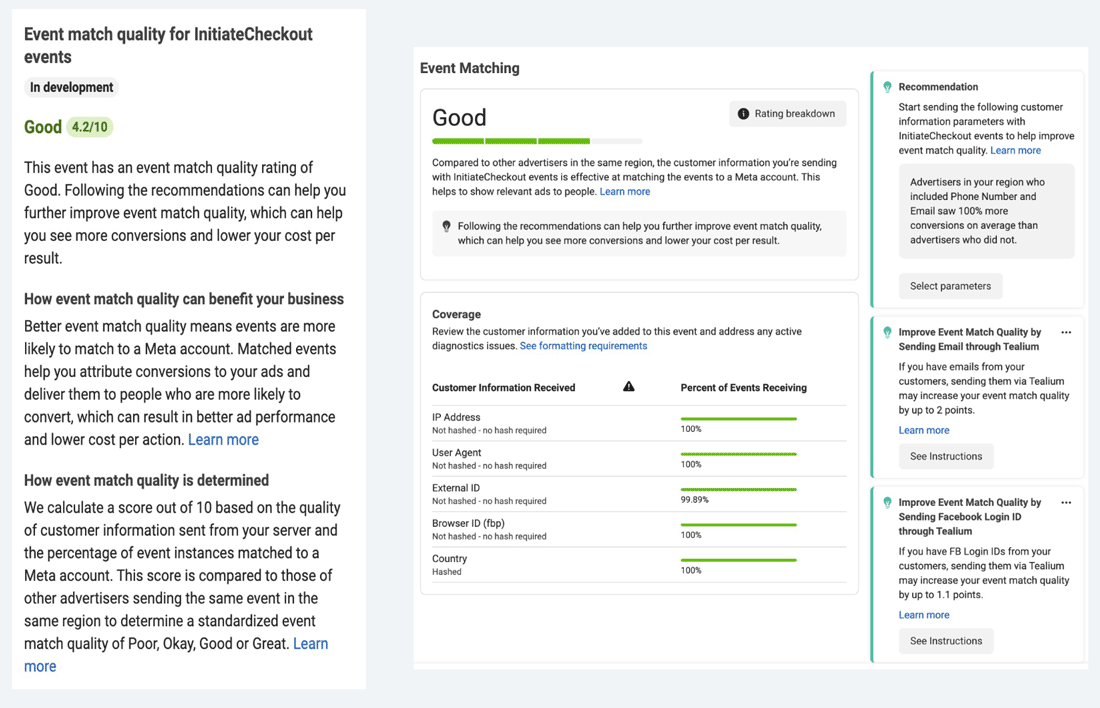
Task: Click Learn more under the Good rating description
Action: point(625,191)
